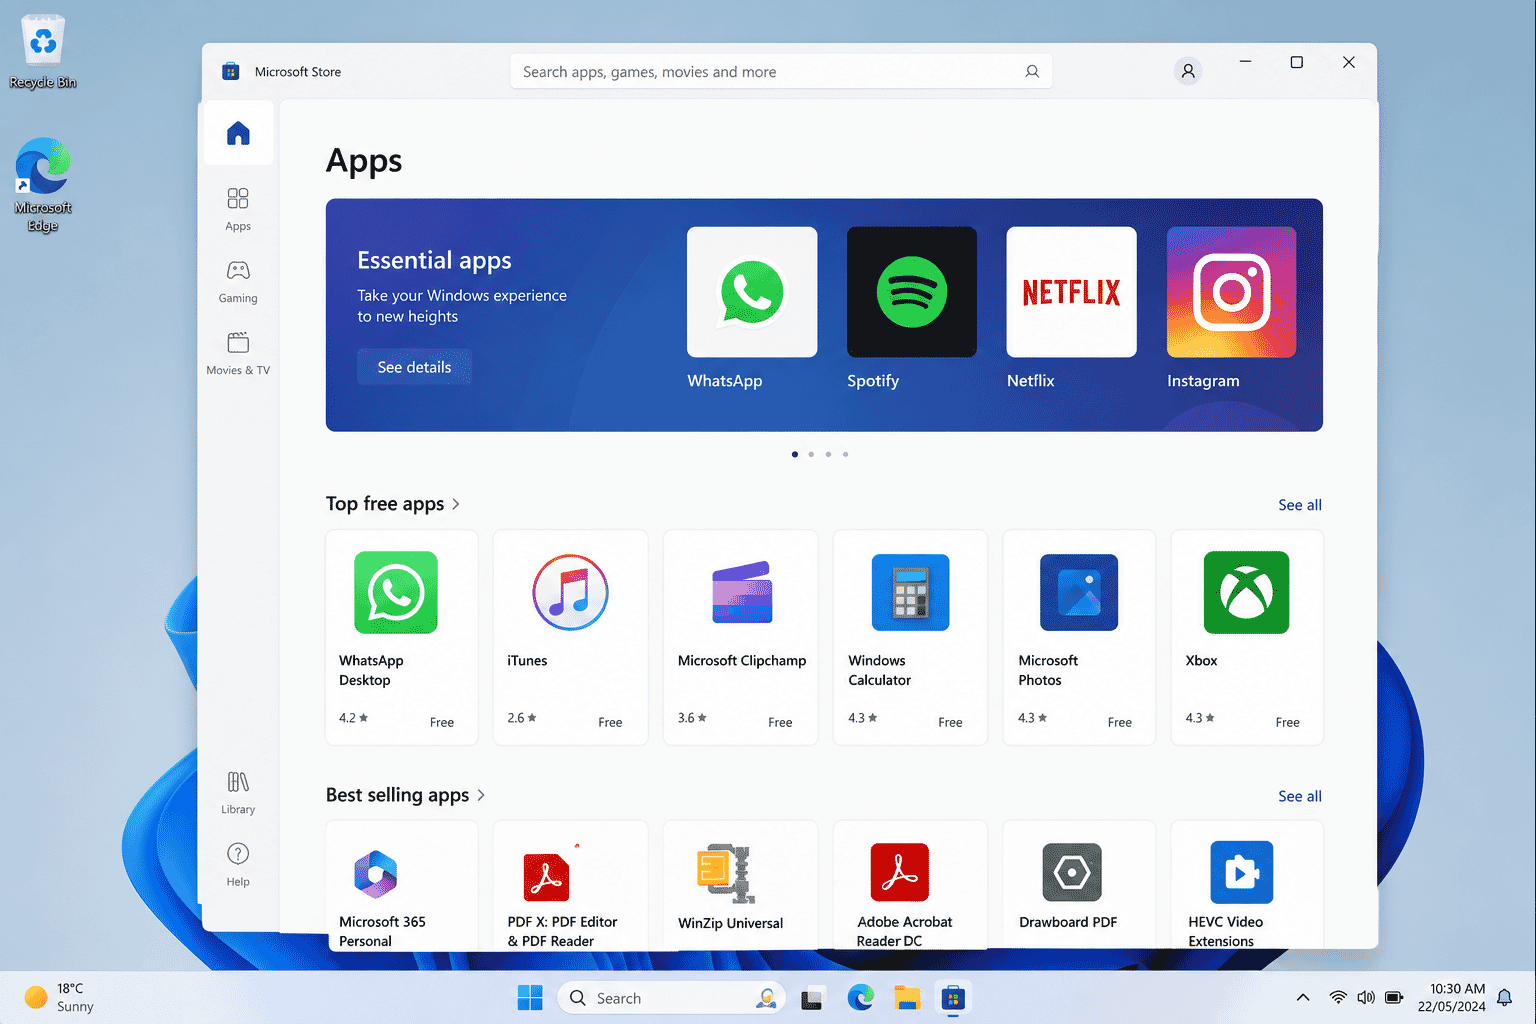Select the Recycle Bin desktop icon

point(43,52)
